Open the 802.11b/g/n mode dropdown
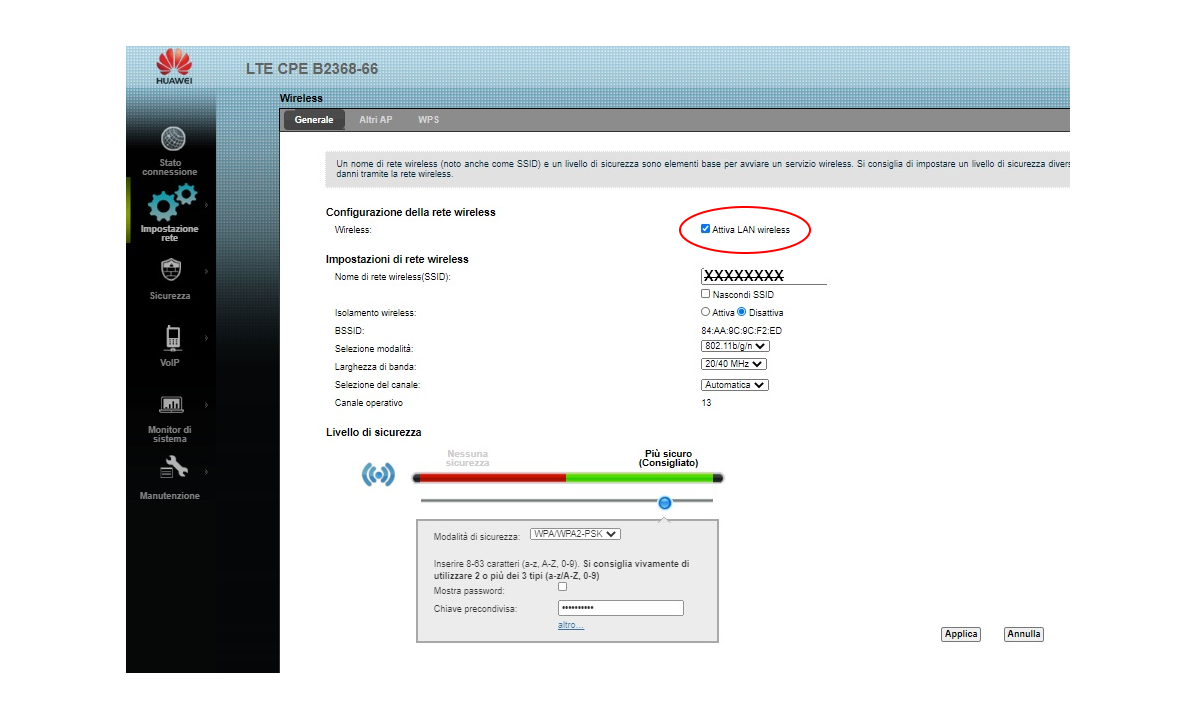The width and height of the screenshot is (1200, 720). pos(735,346)
